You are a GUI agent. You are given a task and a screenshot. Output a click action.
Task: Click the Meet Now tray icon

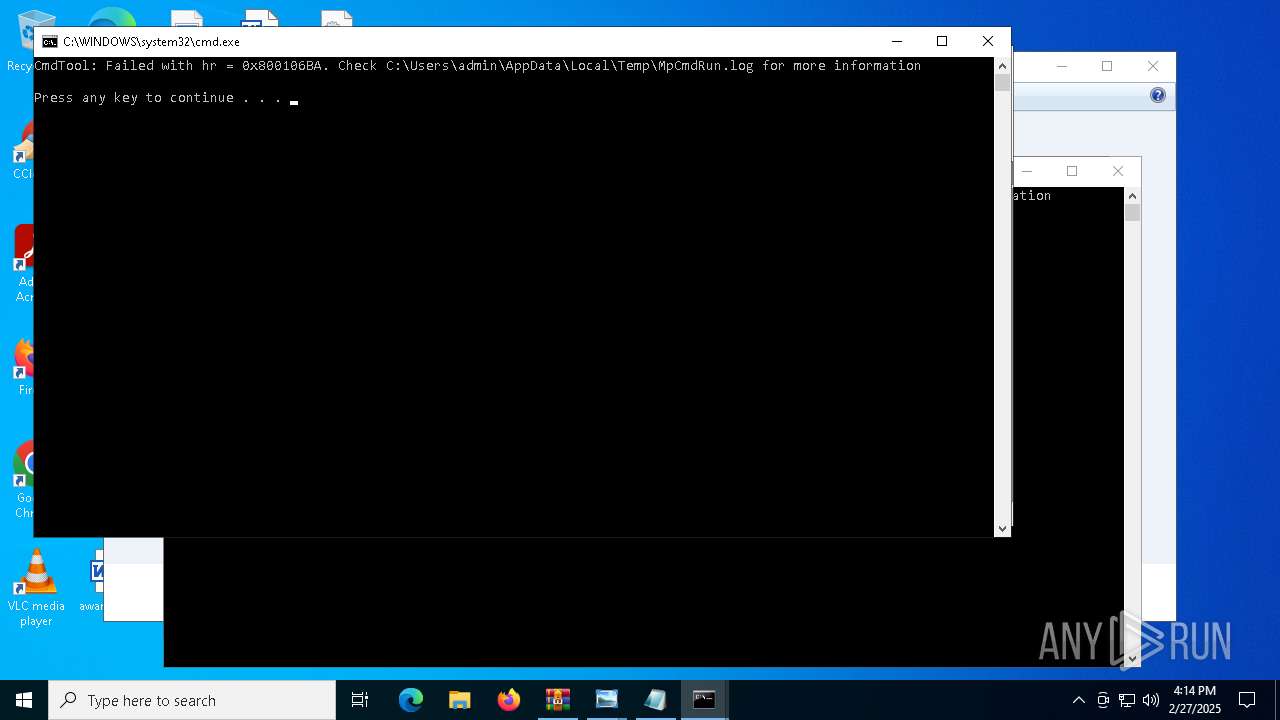coord(1103,700)
